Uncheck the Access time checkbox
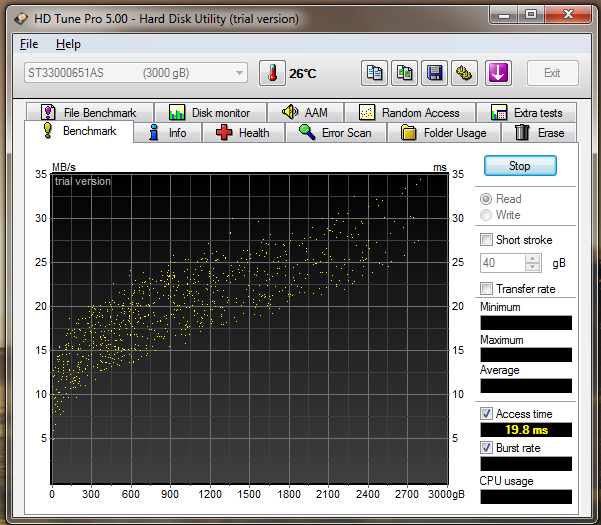Image resolution: width=601 pixels, height=525 pixels. tap(486, 414)
